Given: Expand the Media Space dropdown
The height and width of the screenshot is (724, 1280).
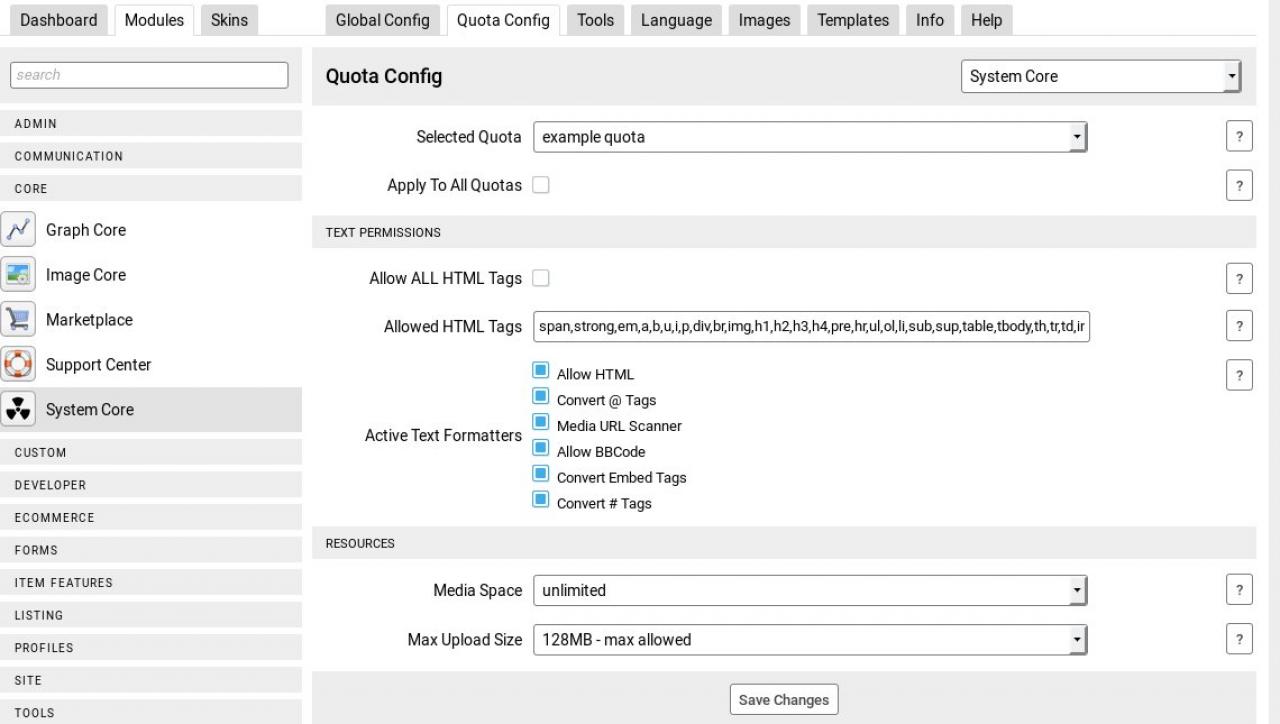Looking at the screenshot, I should point(809,590).
